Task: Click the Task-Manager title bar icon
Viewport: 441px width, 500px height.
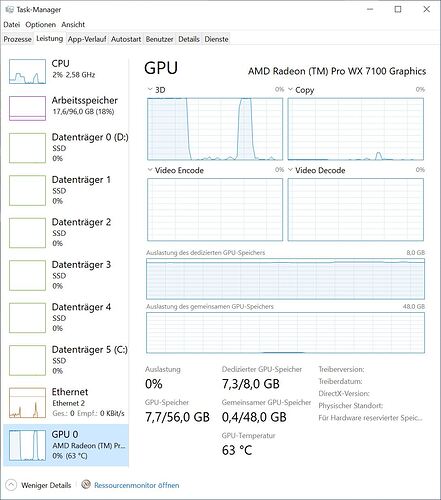Action: coord(9,9)
